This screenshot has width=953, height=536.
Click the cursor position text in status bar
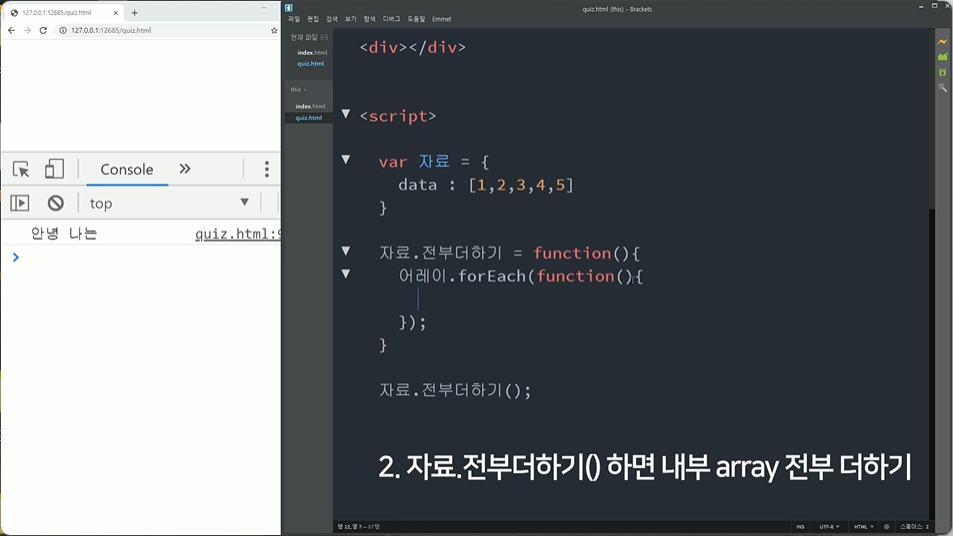tap(359, 527)
